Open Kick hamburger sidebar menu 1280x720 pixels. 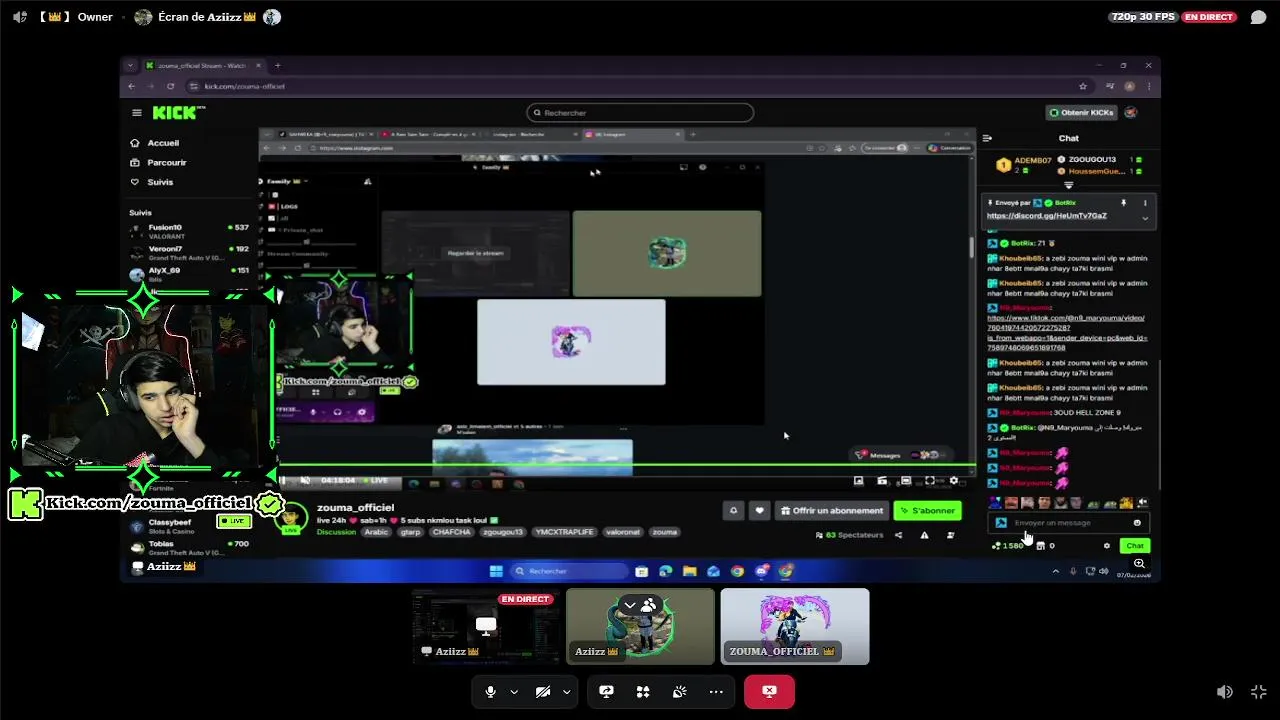click(x=137, y=113)
